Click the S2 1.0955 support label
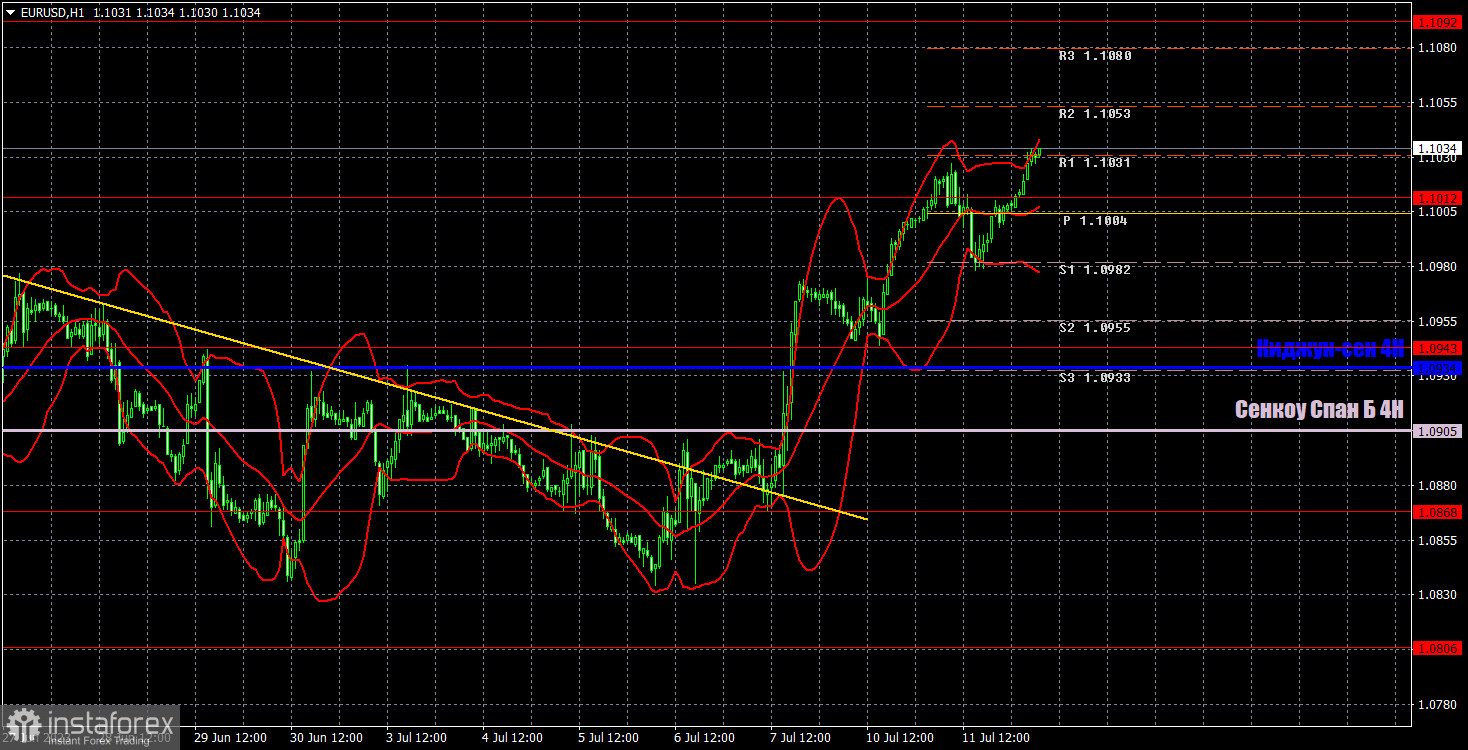The image size is (1468, 750). click(1095, 328)
